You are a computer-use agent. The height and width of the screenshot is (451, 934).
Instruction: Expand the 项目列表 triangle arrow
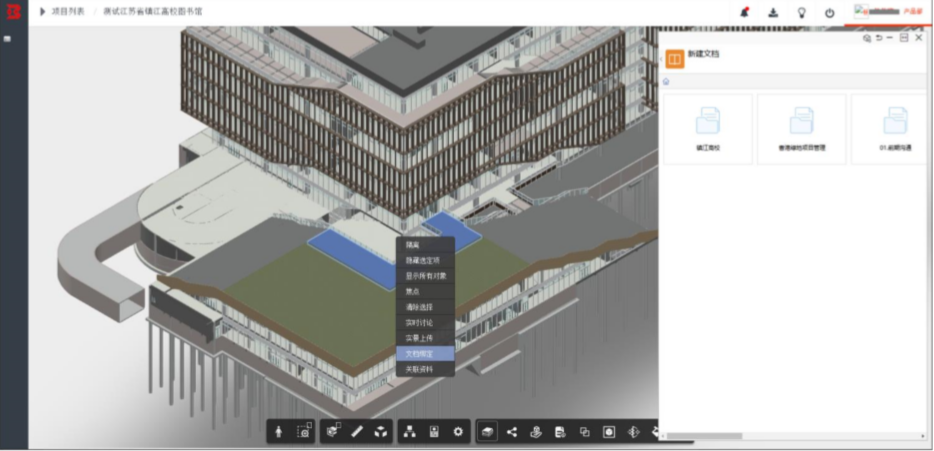click(x=42, y=11)
